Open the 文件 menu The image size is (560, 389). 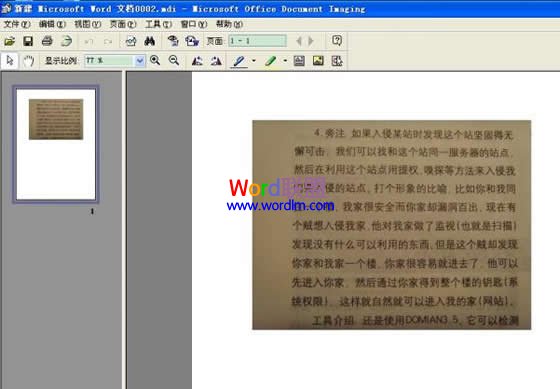click(16, 24)
